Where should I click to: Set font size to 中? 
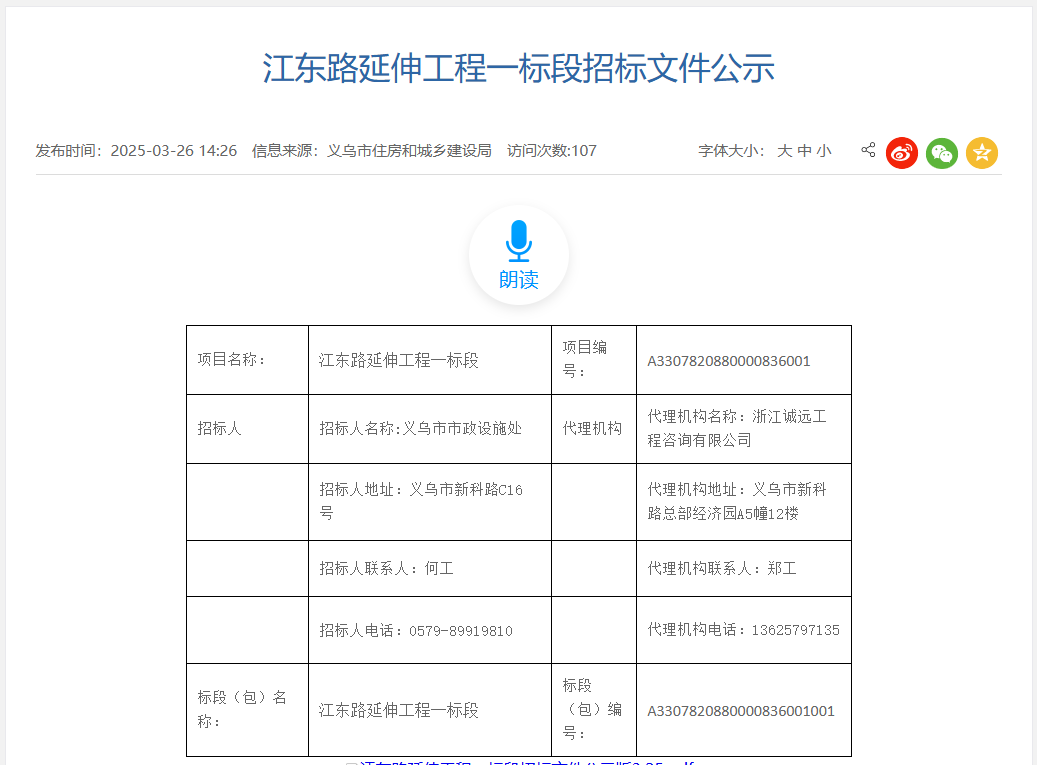tap(804, 151)
